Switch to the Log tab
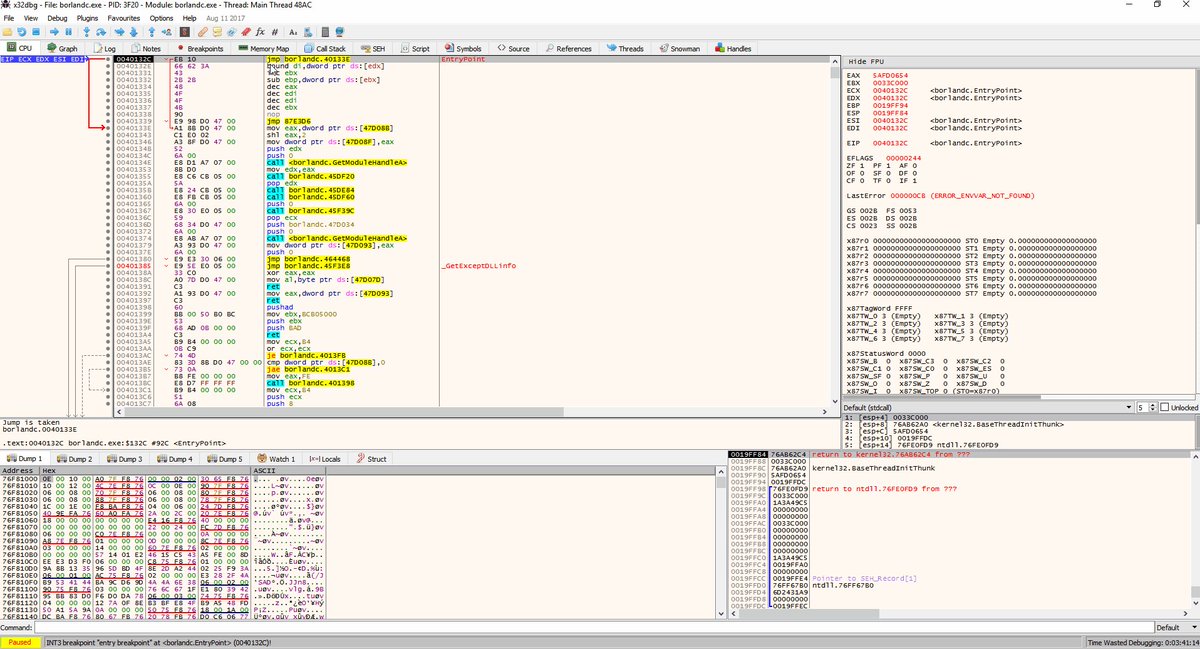 tap(105, 48)
